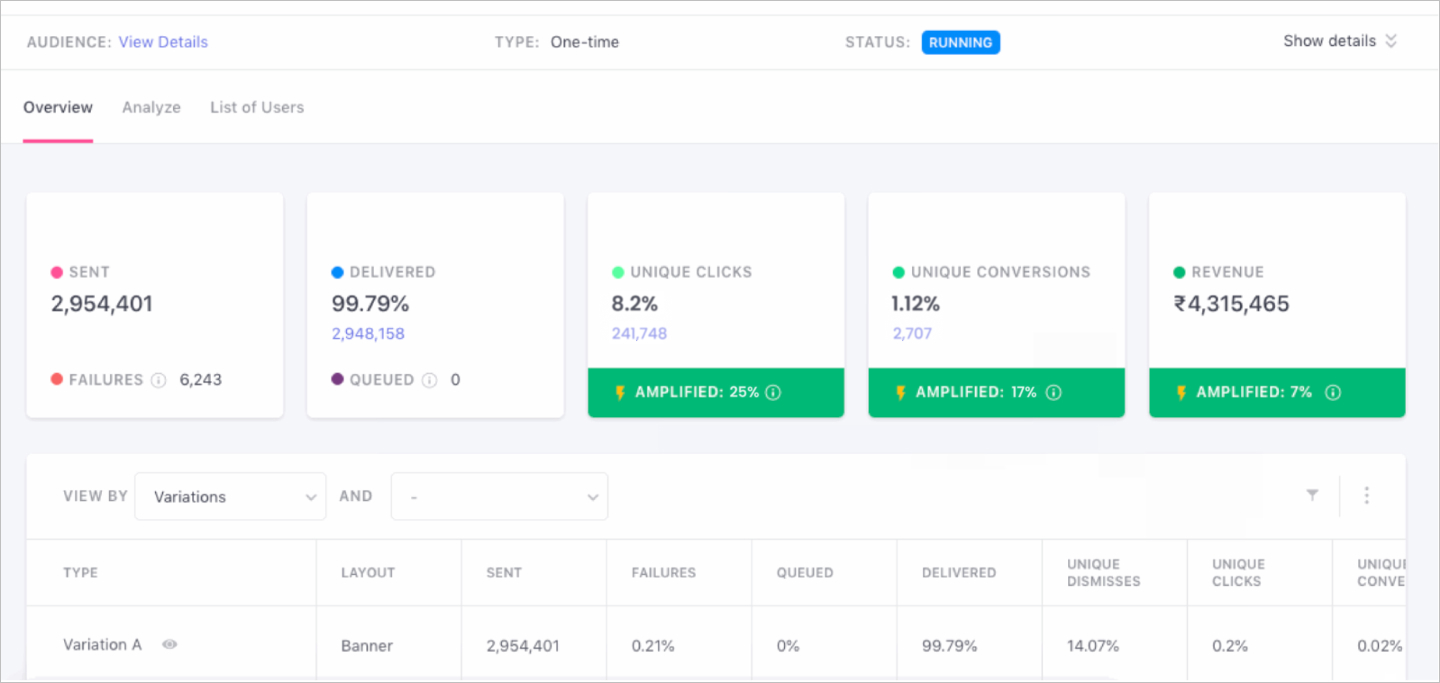Image resolution: width=1440 pixels, height=683 pixels.
Task: Click the lightning bolt on Unique Clicks card
Action: pyautogui.click(x=620, y=392)
